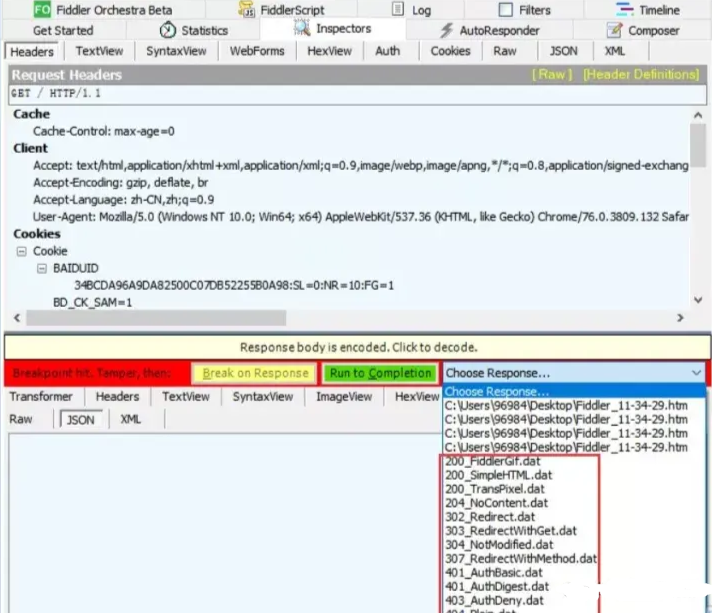Click the AutoResponder lightning bolt icon
Image resolution: width=712 pixels, height=613 pixels.
[446, 30]
